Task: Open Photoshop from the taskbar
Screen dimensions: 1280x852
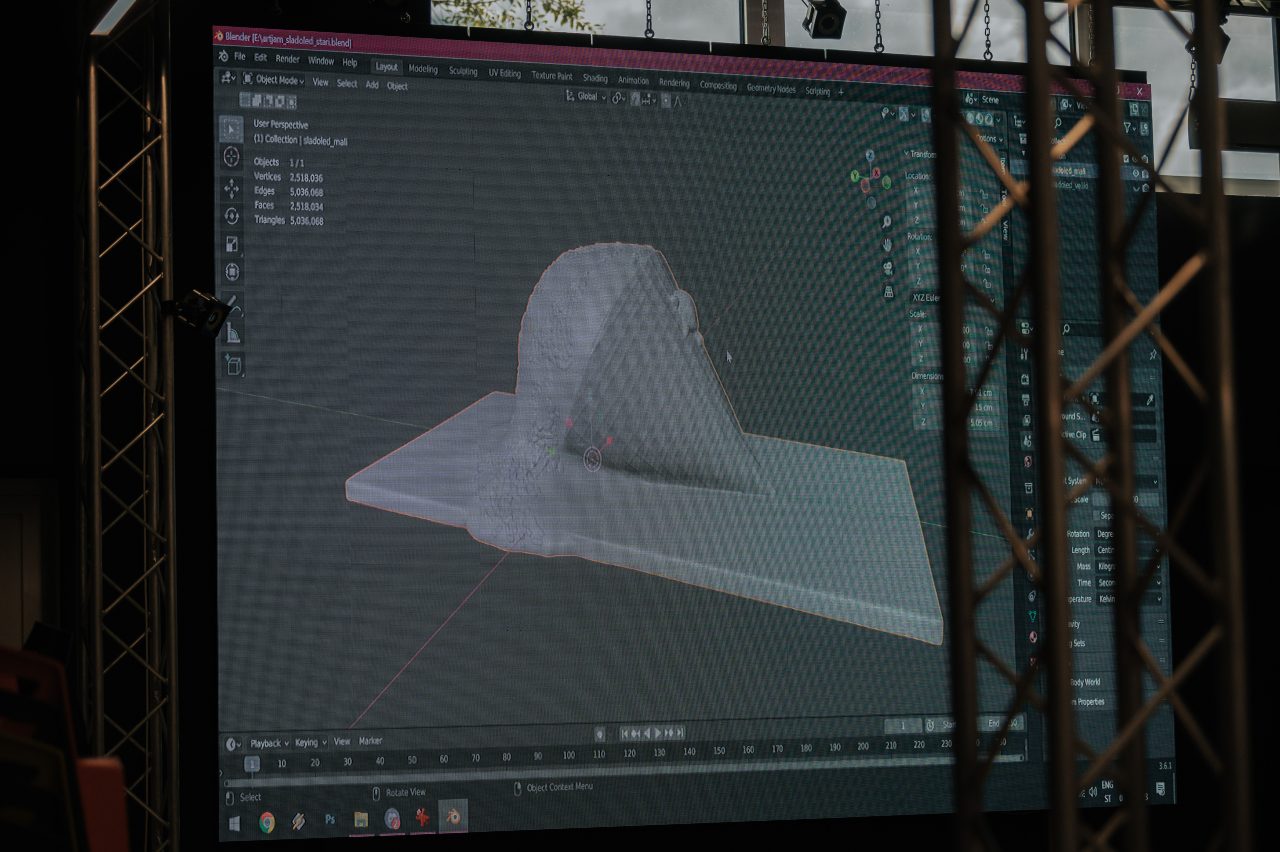Action: [x=329, y=820]
